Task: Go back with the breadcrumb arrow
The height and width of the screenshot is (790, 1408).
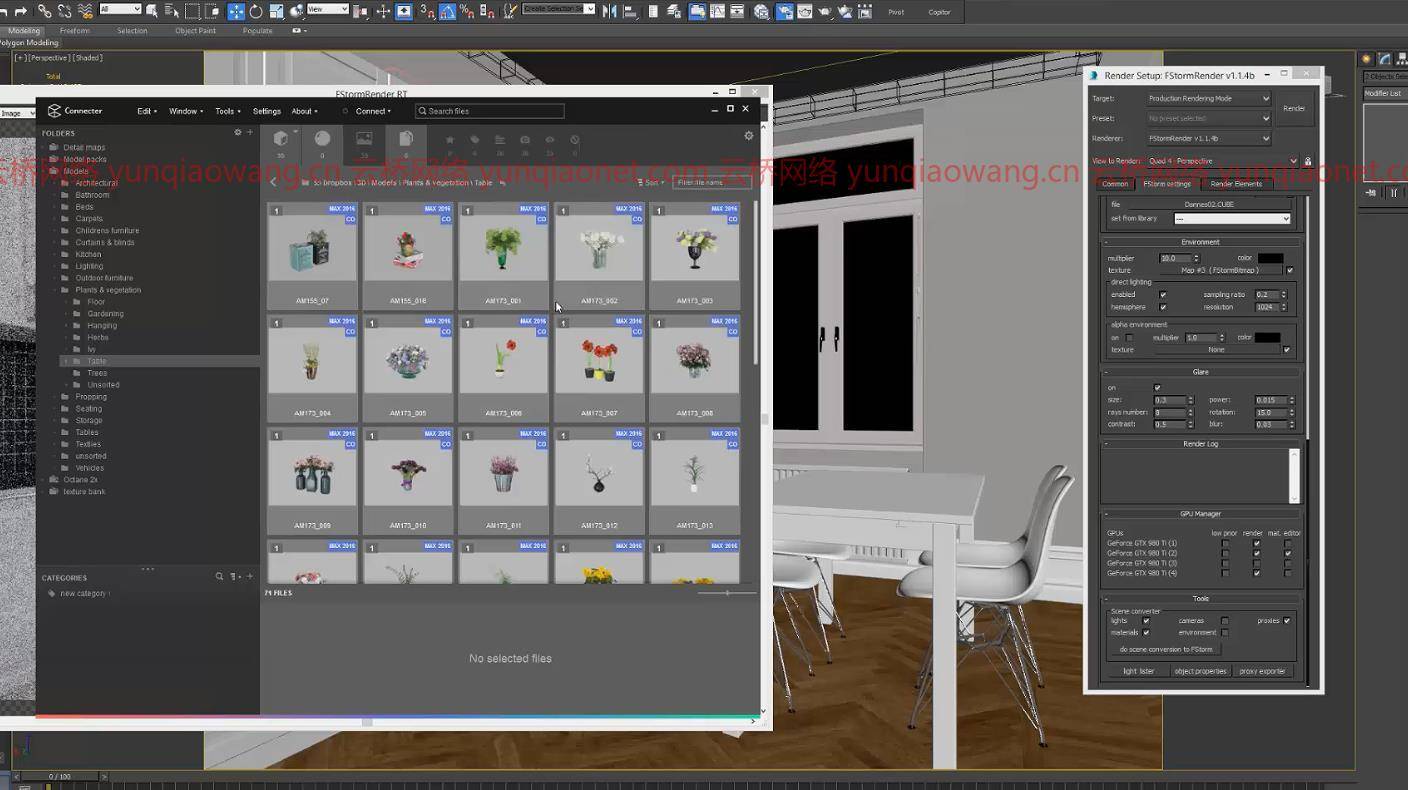Action: point(274,183)
